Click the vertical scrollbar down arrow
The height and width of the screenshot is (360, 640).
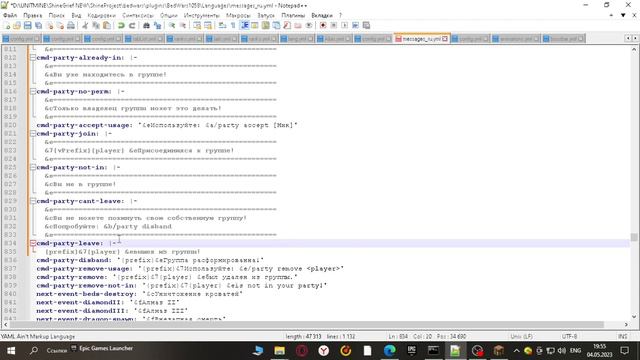pos(634,316)
